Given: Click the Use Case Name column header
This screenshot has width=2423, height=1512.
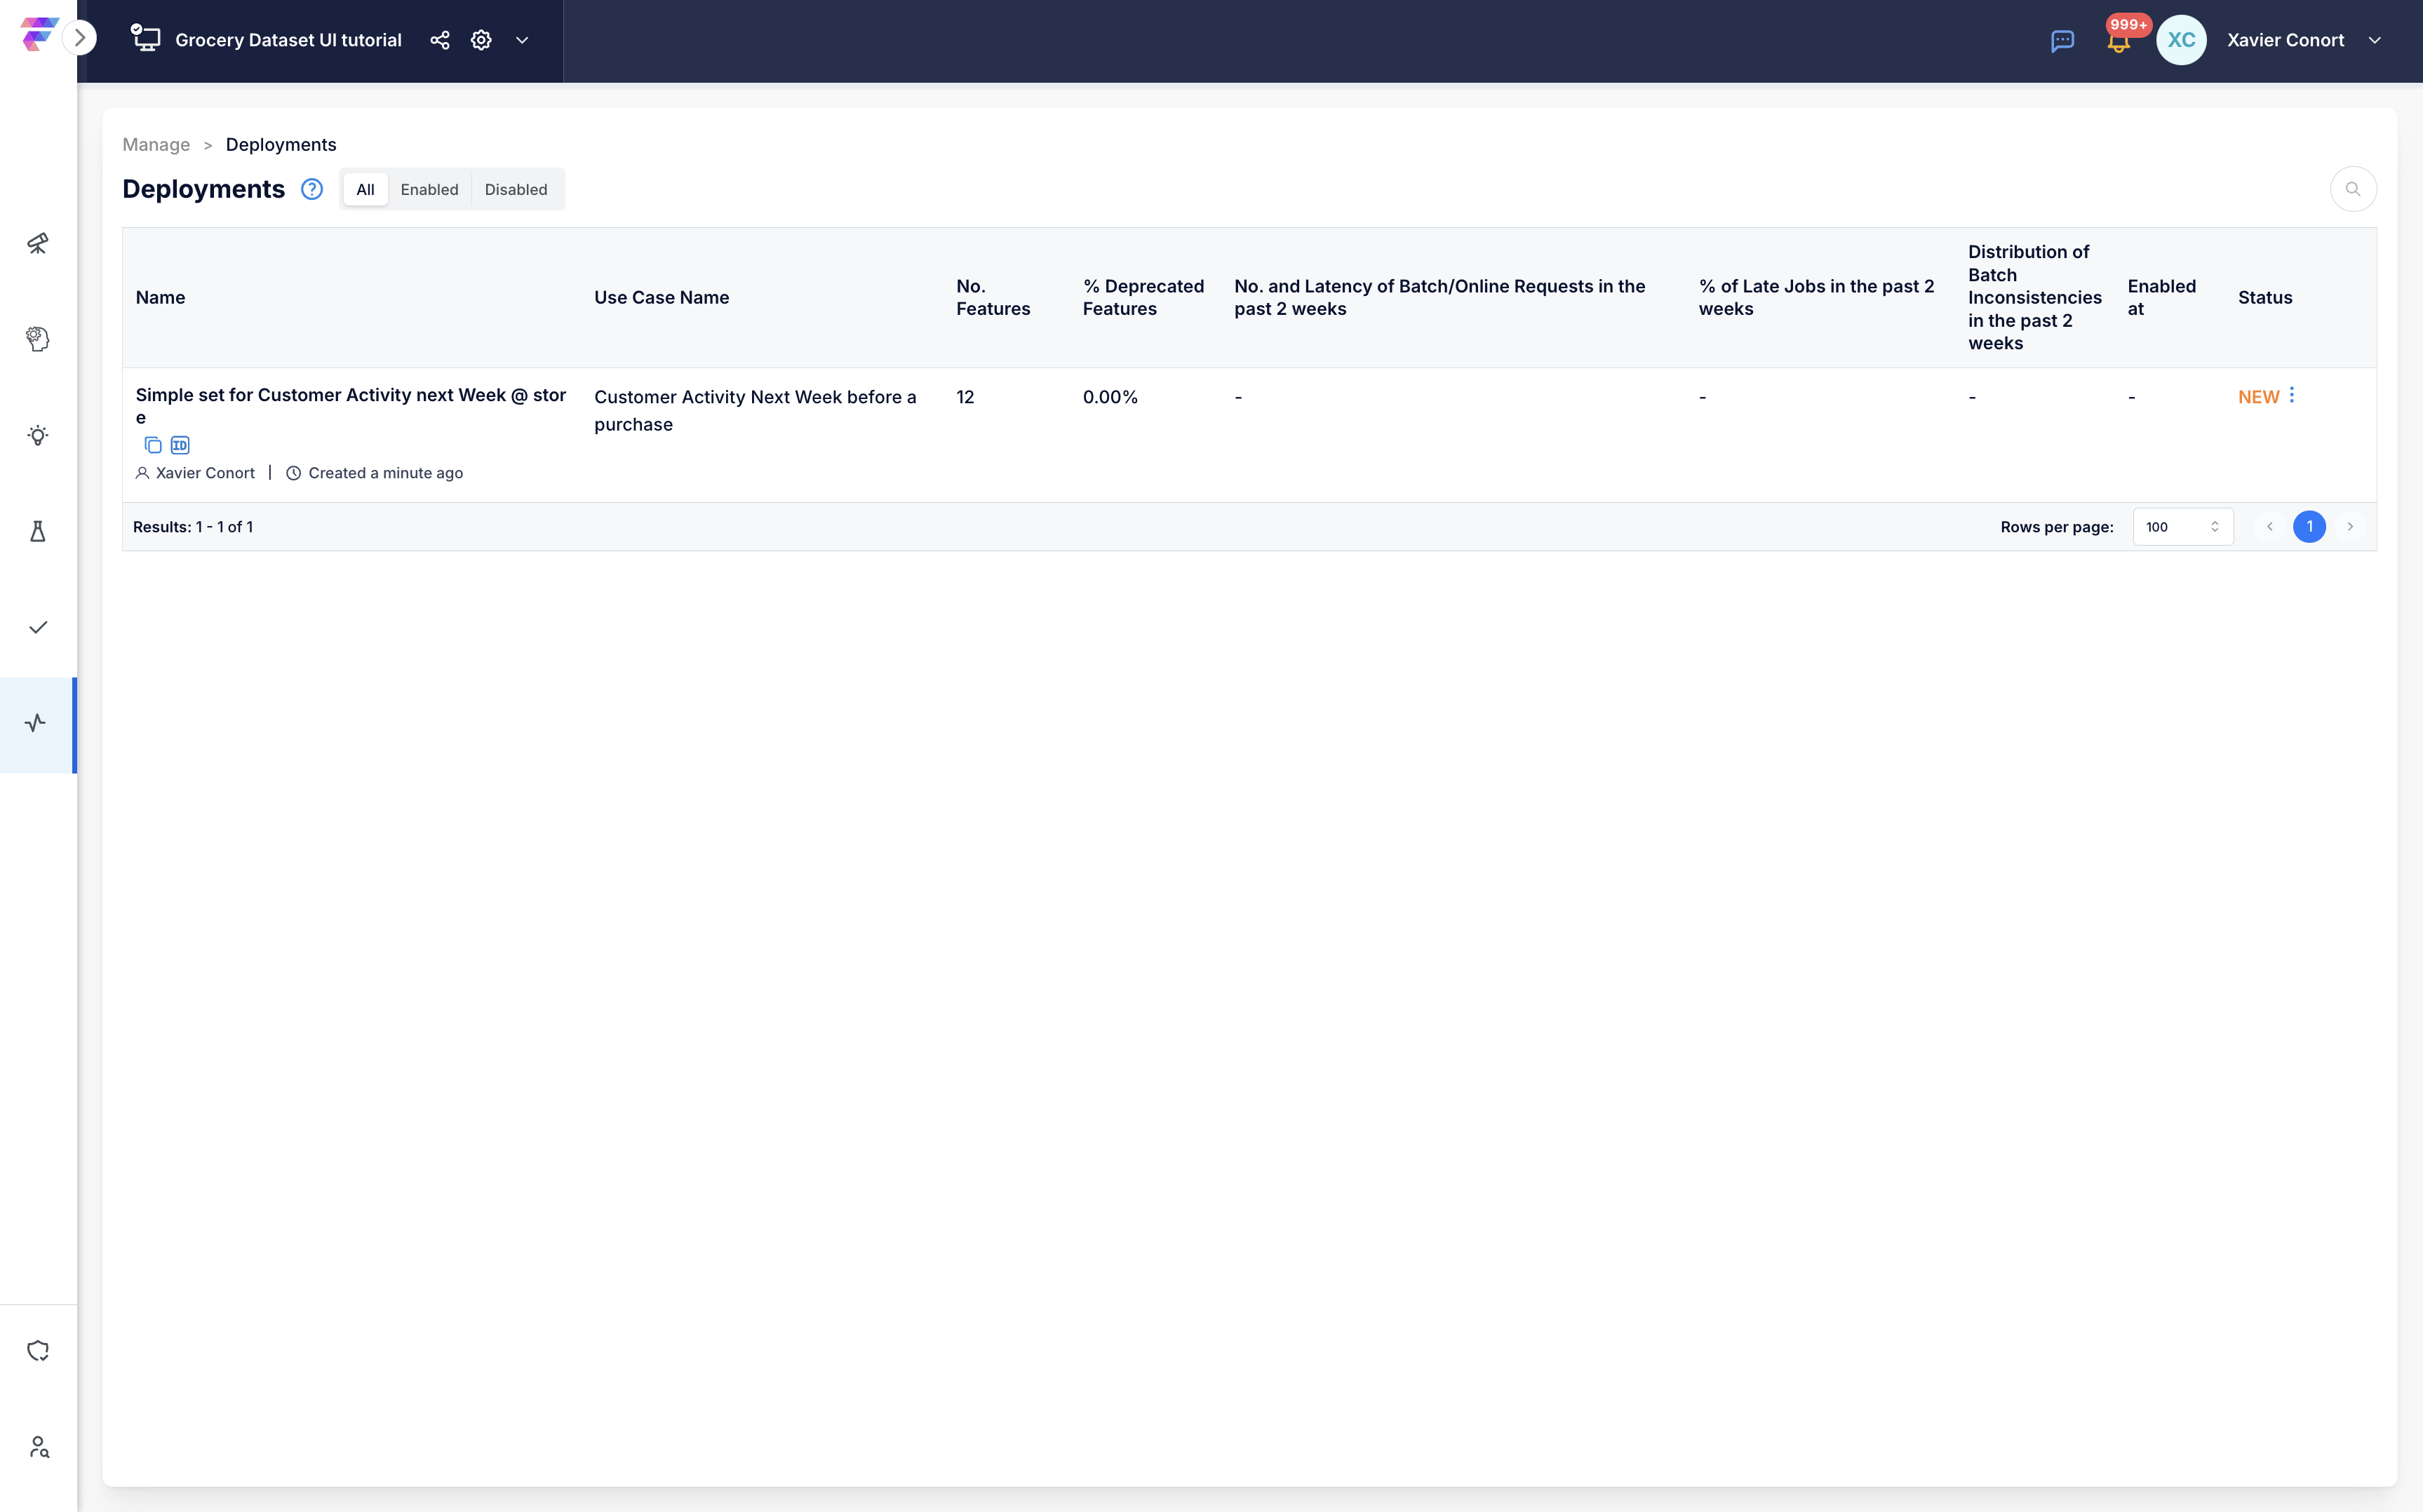Looking at the screenshot, I should tap(661, 297).
